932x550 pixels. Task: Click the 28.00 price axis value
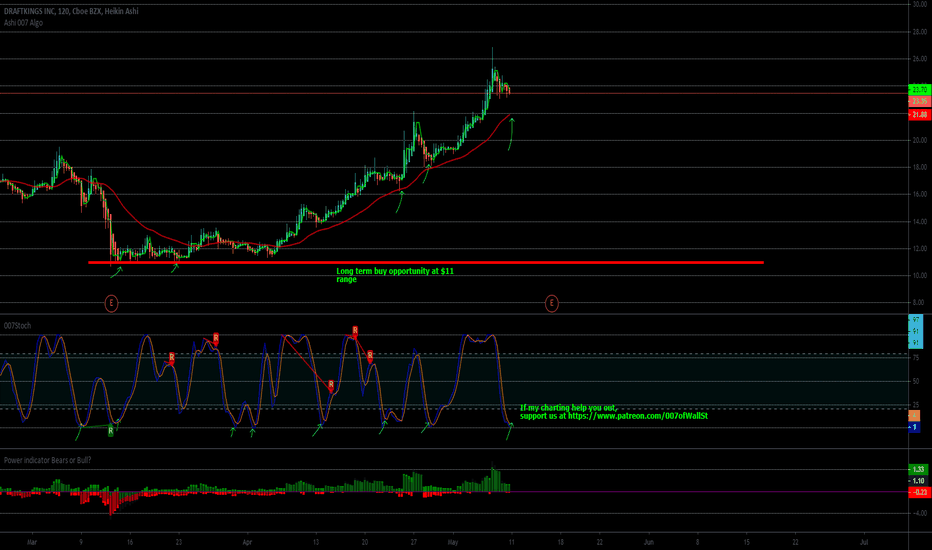920,32
